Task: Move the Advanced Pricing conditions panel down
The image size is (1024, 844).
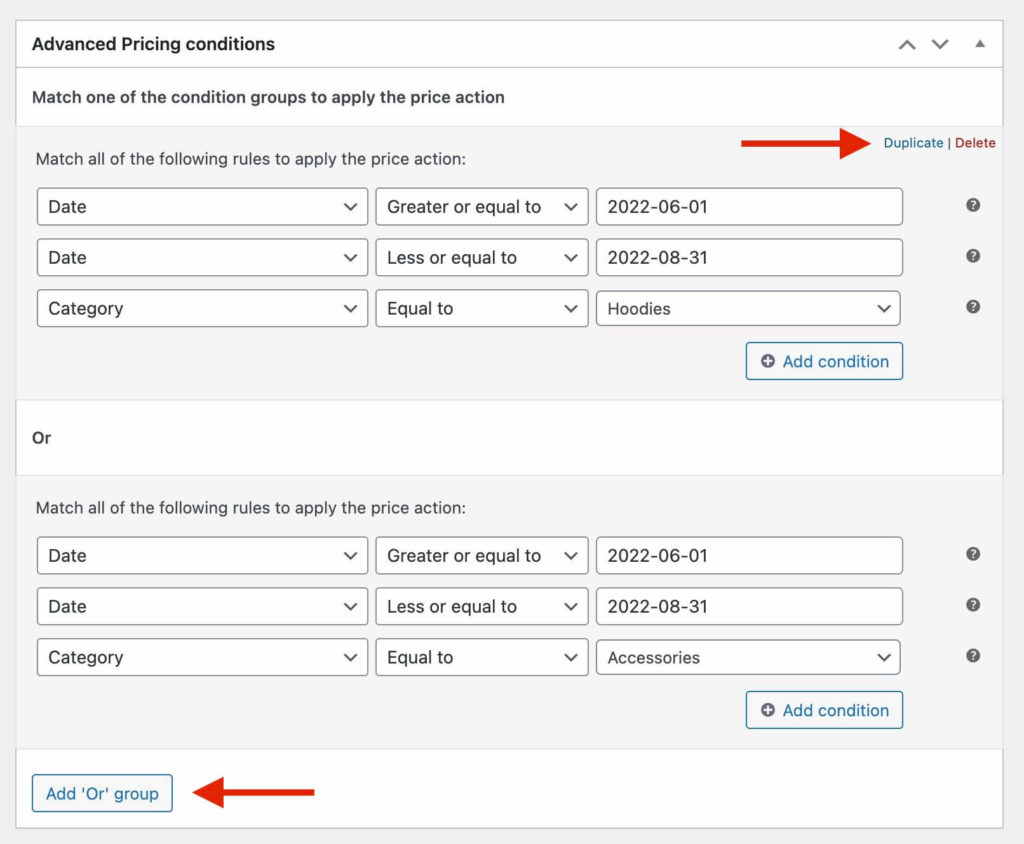Action: click(x=940, y=44)
